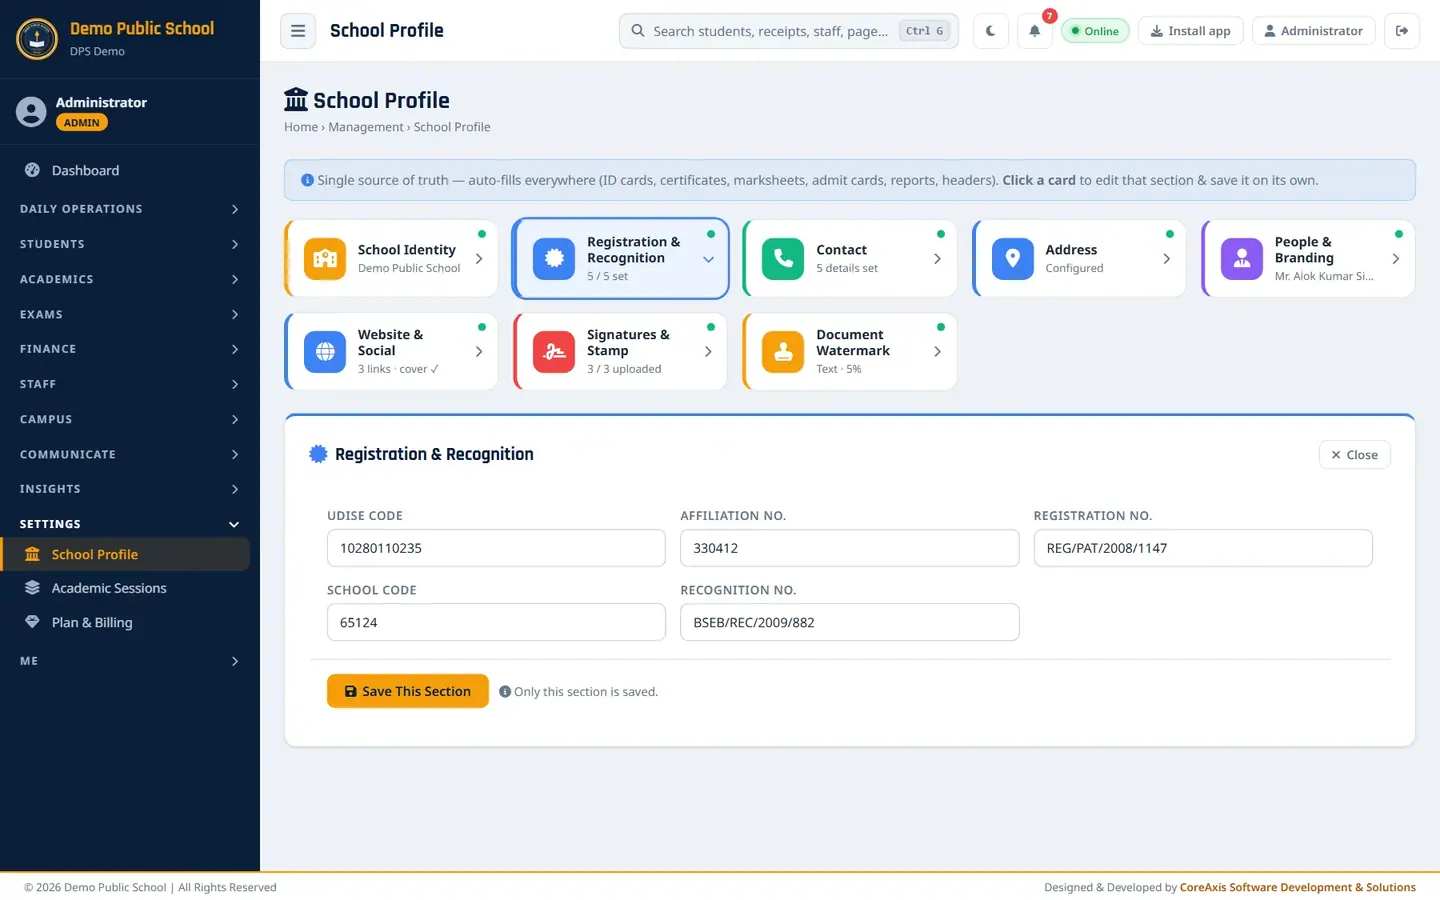Click the Demo Public School logo
Viewport: 1440px width, 900px height.
coord(37,39)
